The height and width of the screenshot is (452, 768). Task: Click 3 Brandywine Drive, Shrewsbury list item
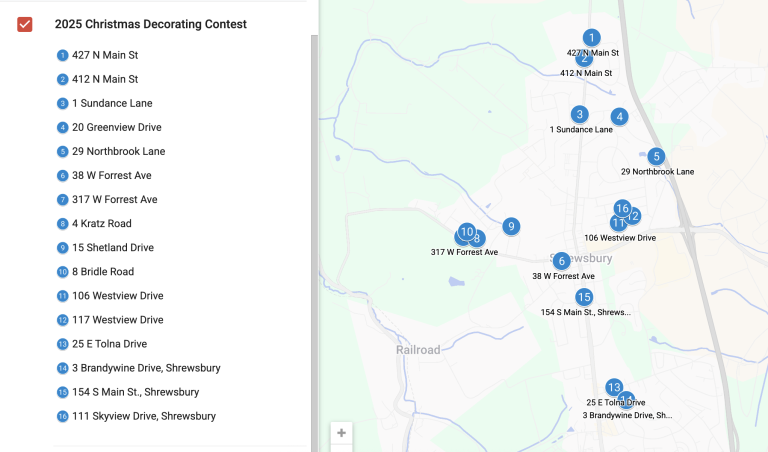click(146, 368)
